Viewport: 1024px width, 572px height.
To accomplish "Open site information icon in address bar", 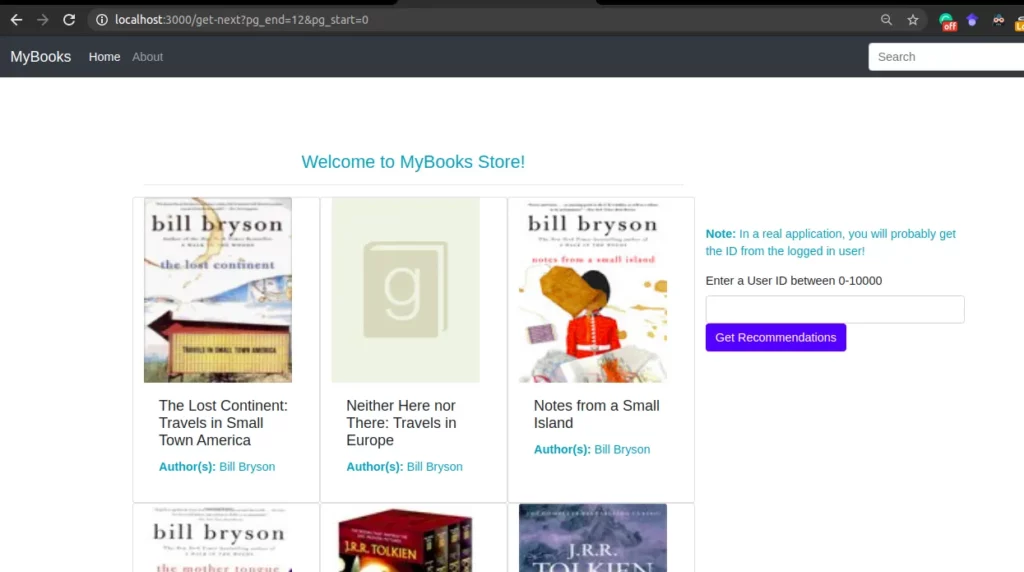I will coord(102,20).
